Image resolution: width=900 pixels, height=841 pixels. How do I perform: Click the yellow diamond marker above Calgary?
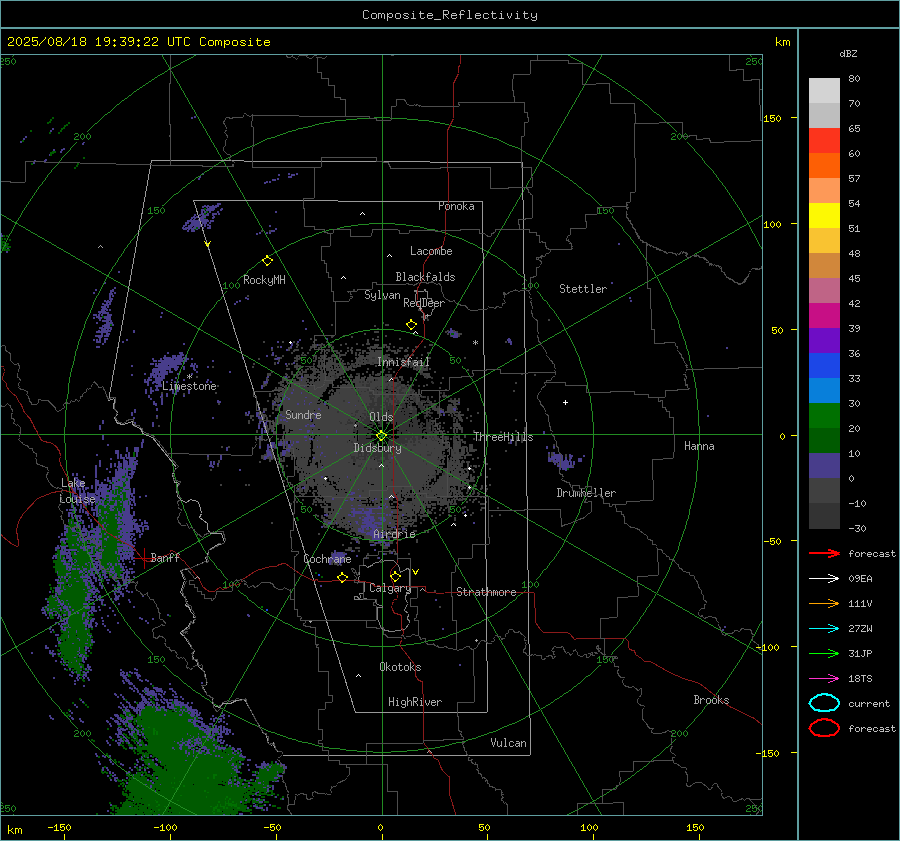coord(395,576)
